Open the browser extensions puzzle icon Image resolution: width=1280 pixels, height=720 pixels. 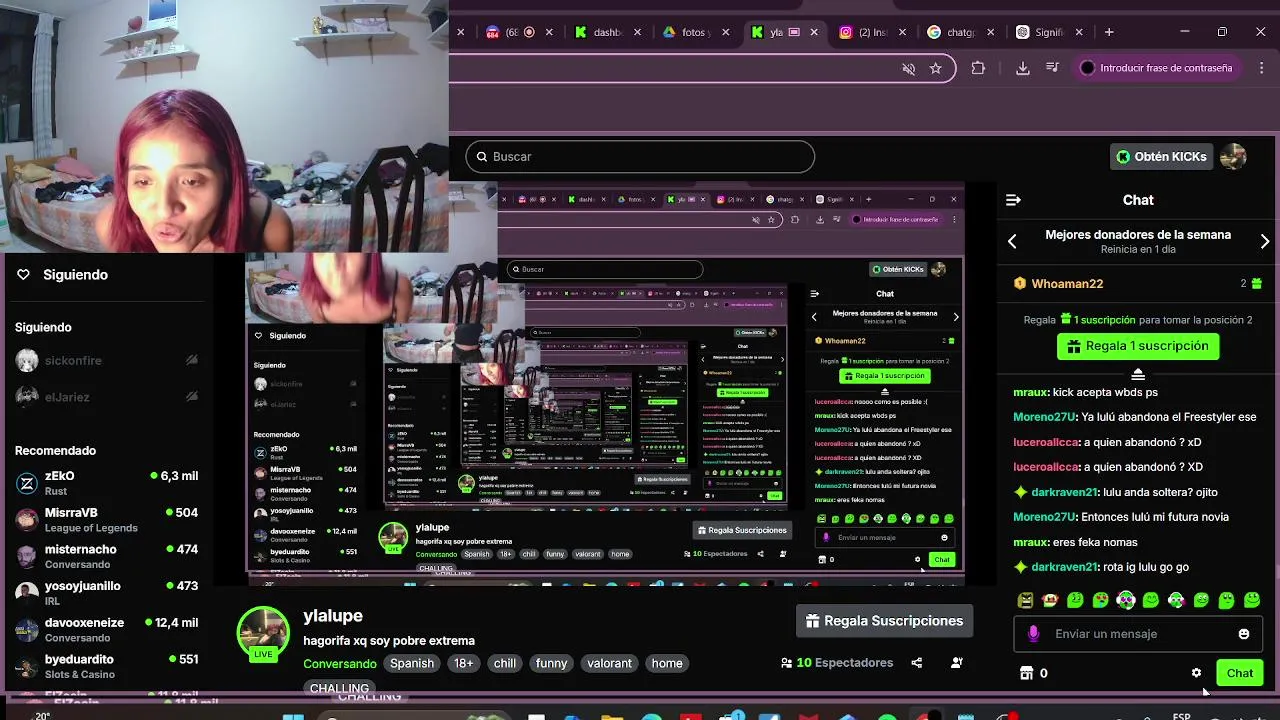tap(978, 68)
